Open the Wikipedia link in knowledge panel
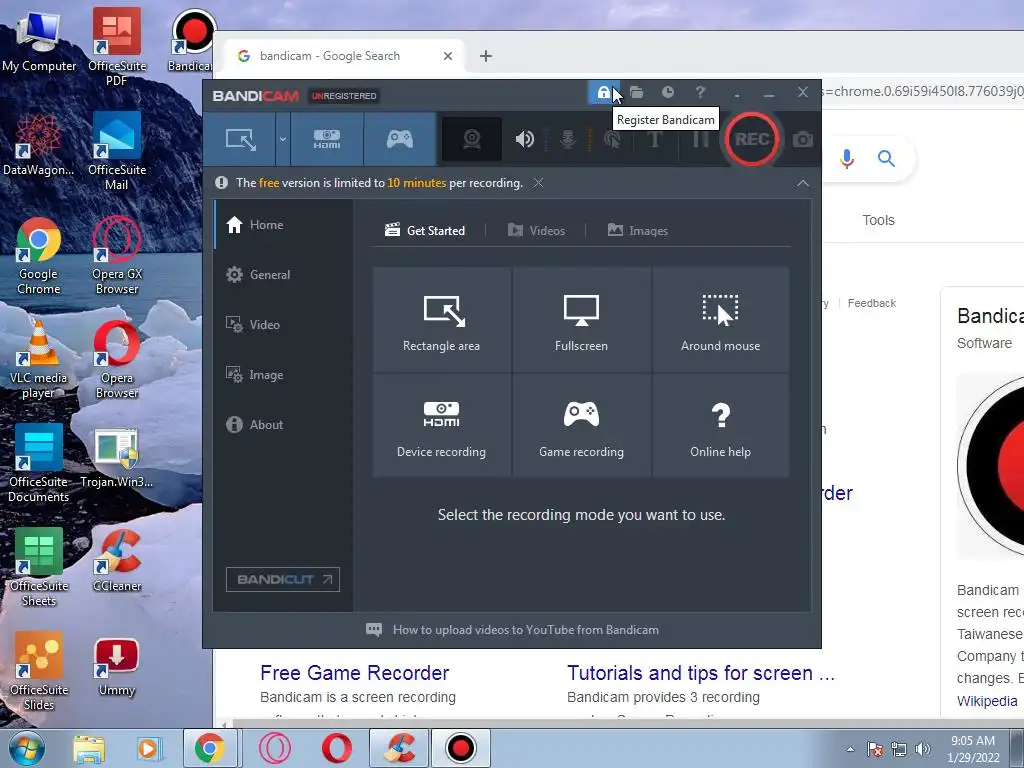This screenshot has width=1024, height=768. 987,701
